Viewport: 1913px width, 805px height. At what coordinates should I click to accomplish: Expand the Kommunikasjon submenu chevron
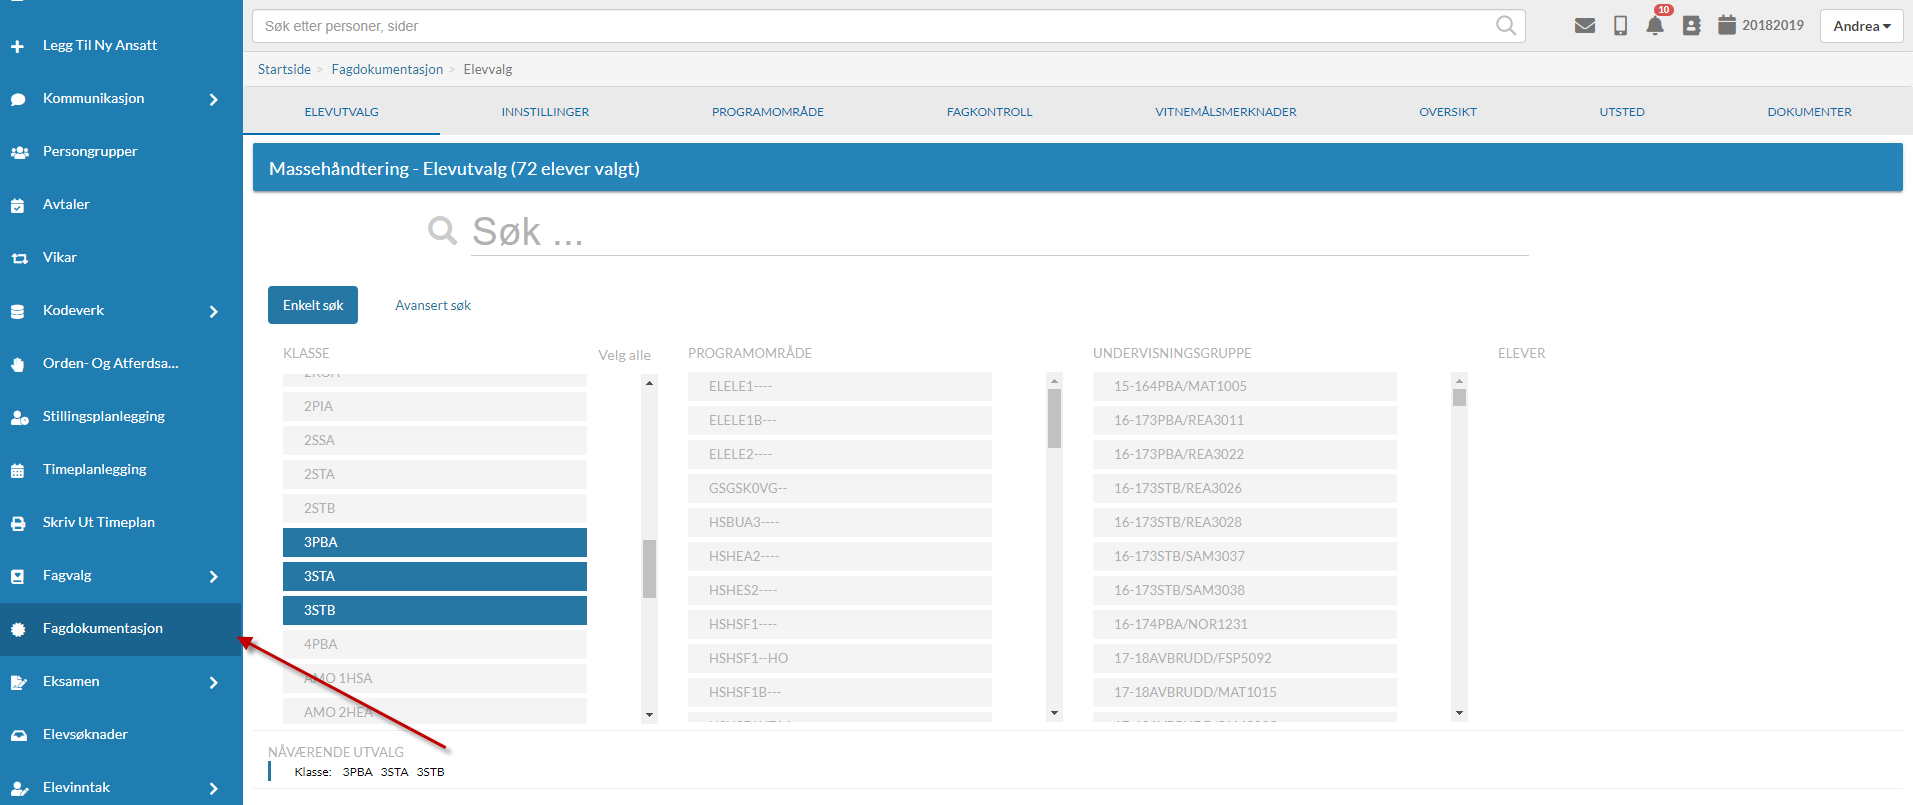[213, 99]
